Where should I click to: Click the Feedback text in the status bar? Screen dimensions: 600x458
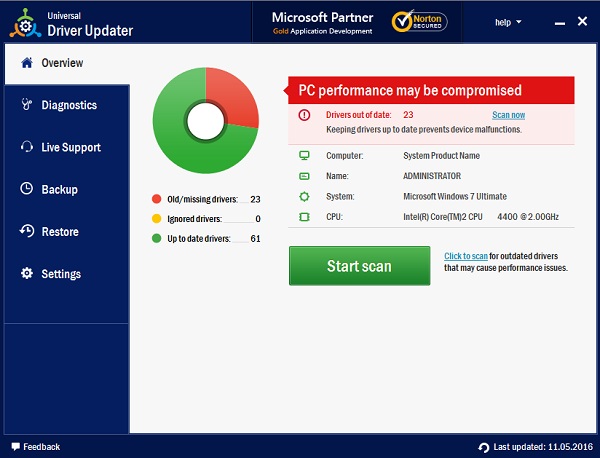pos(41,446)
